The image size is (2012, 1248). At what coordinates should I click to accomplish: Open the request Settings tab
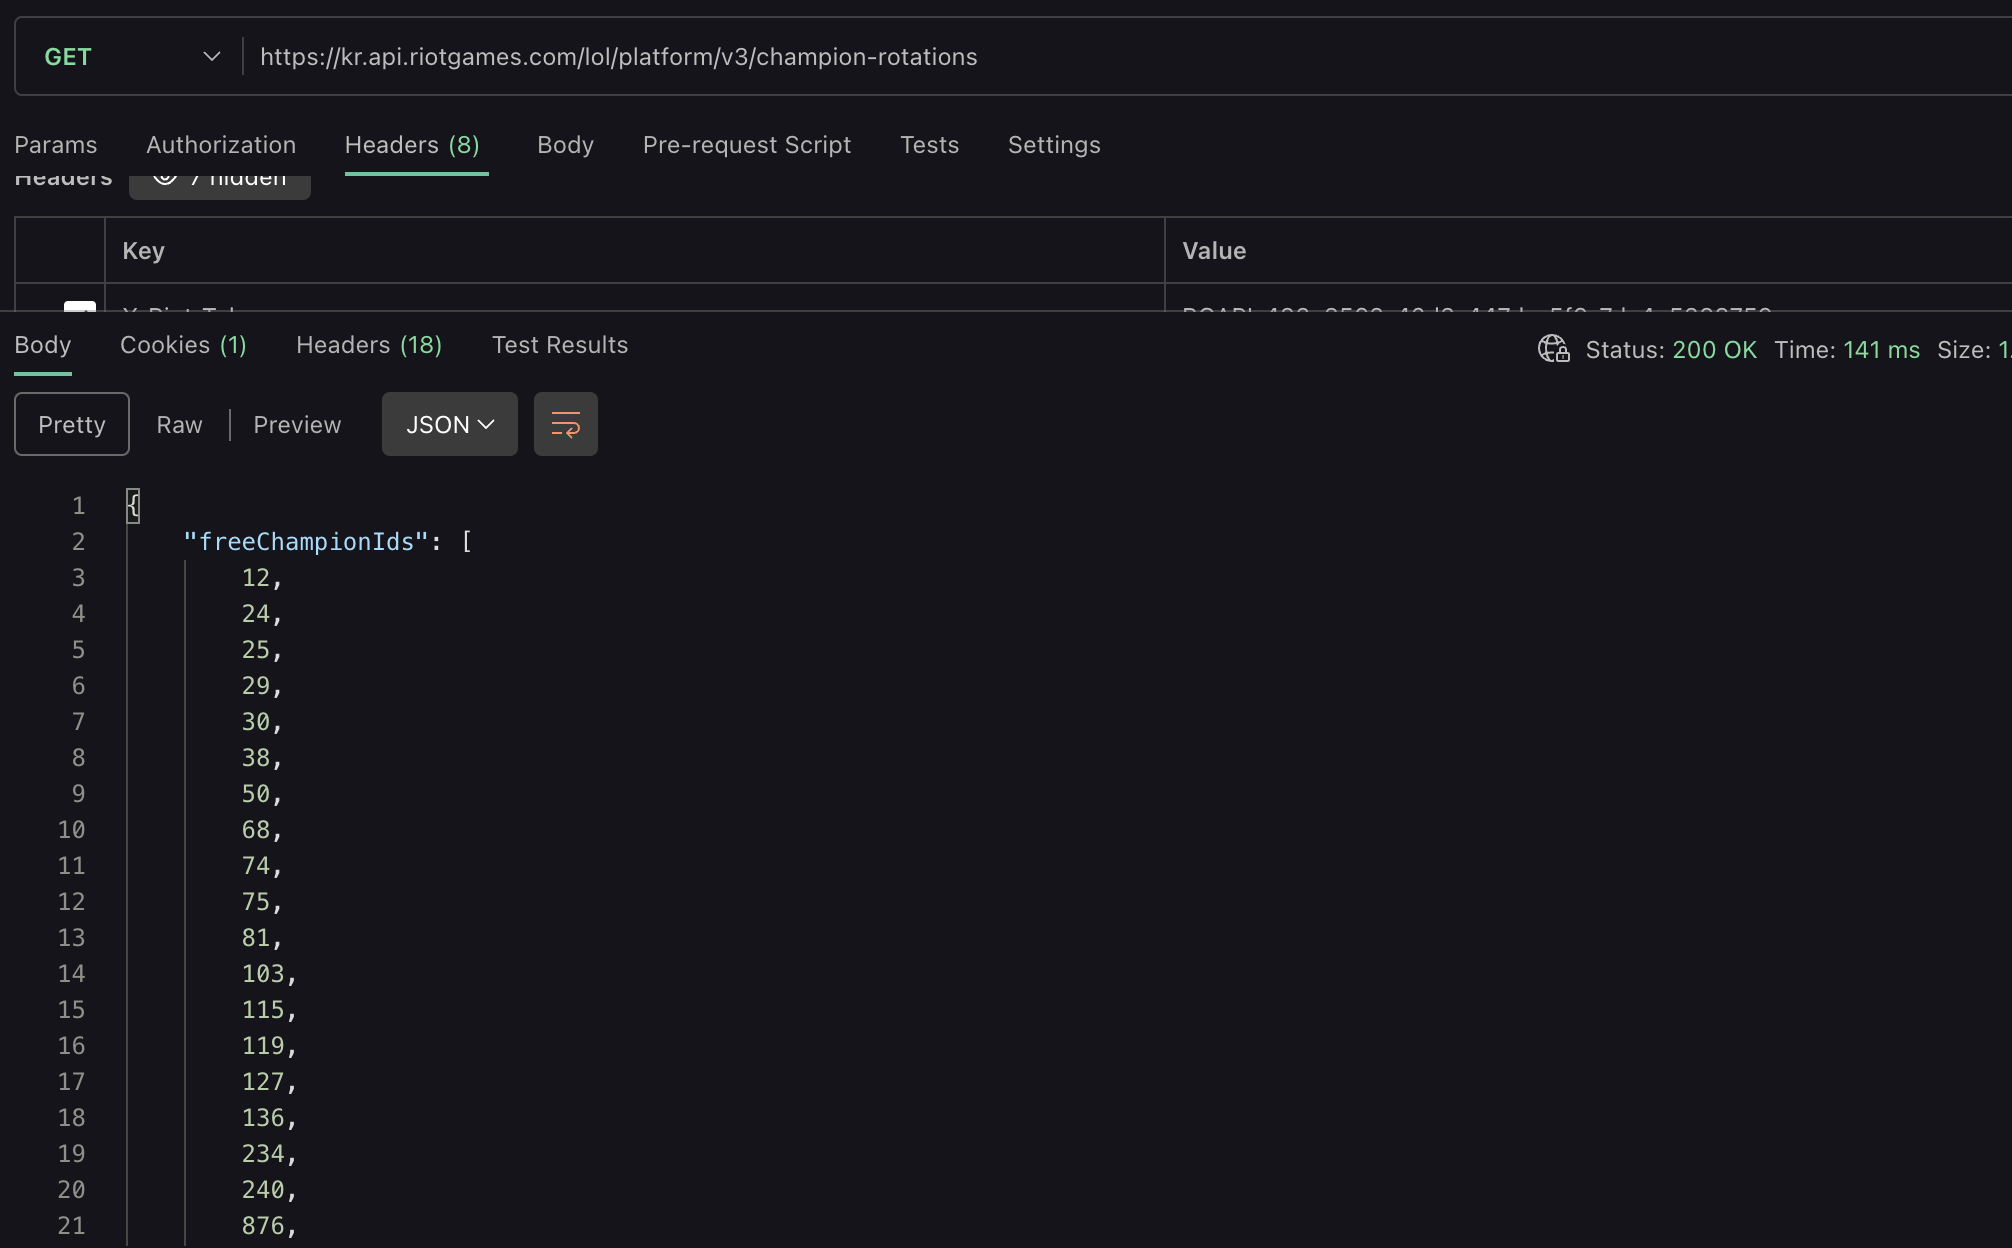(1053, 145)
